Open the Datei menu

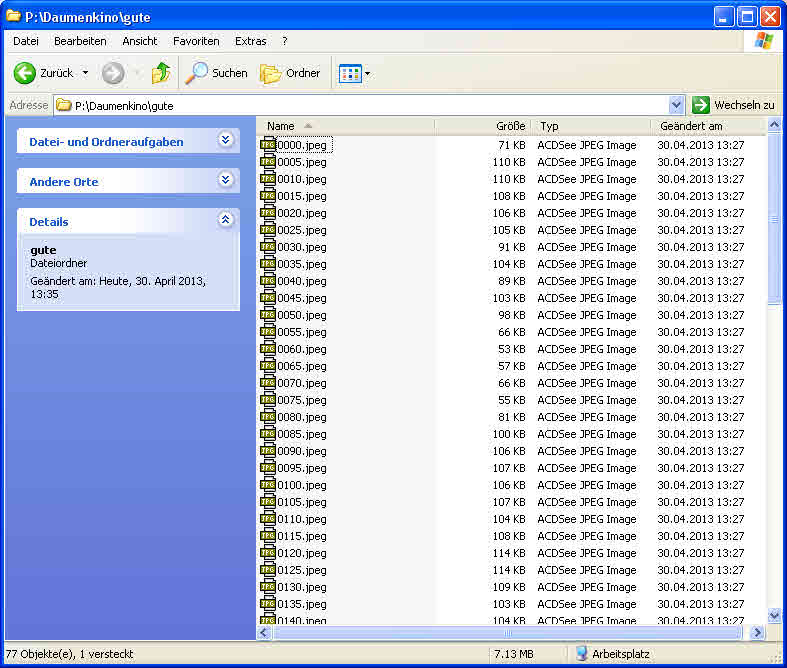(x=26, y=41)
